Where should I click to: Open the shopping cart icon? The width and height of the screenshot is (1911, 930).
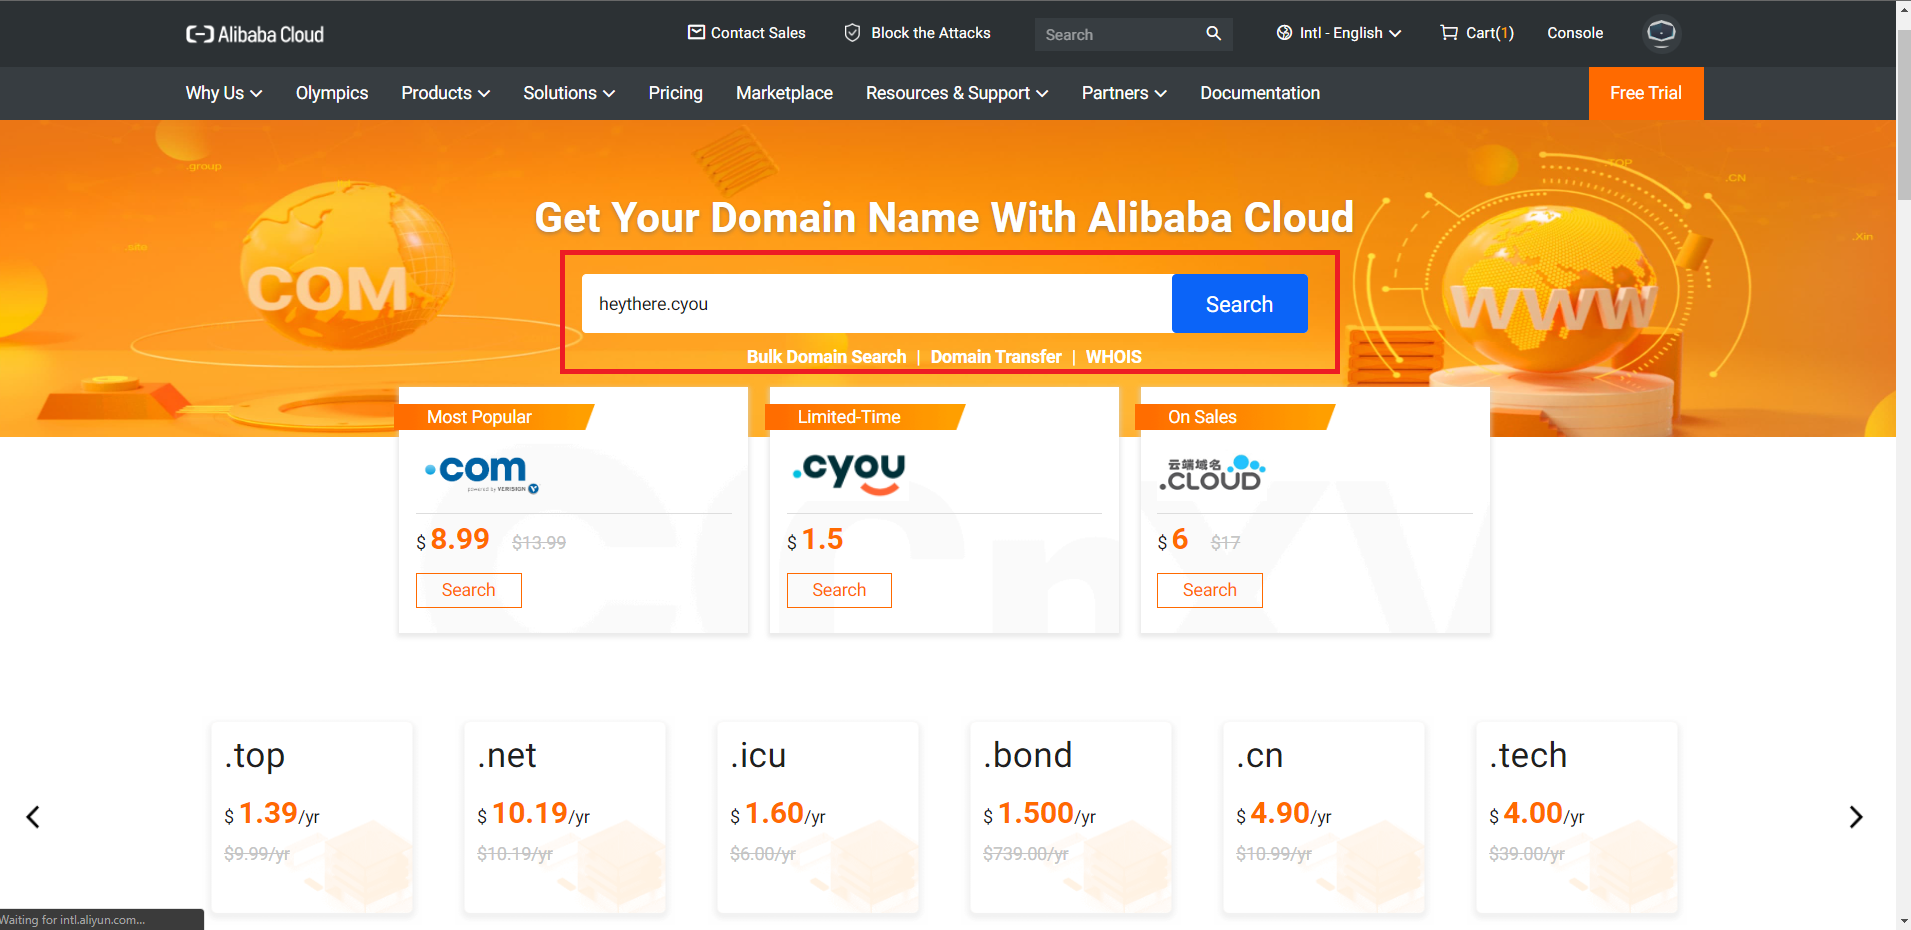coord(1449,33)
